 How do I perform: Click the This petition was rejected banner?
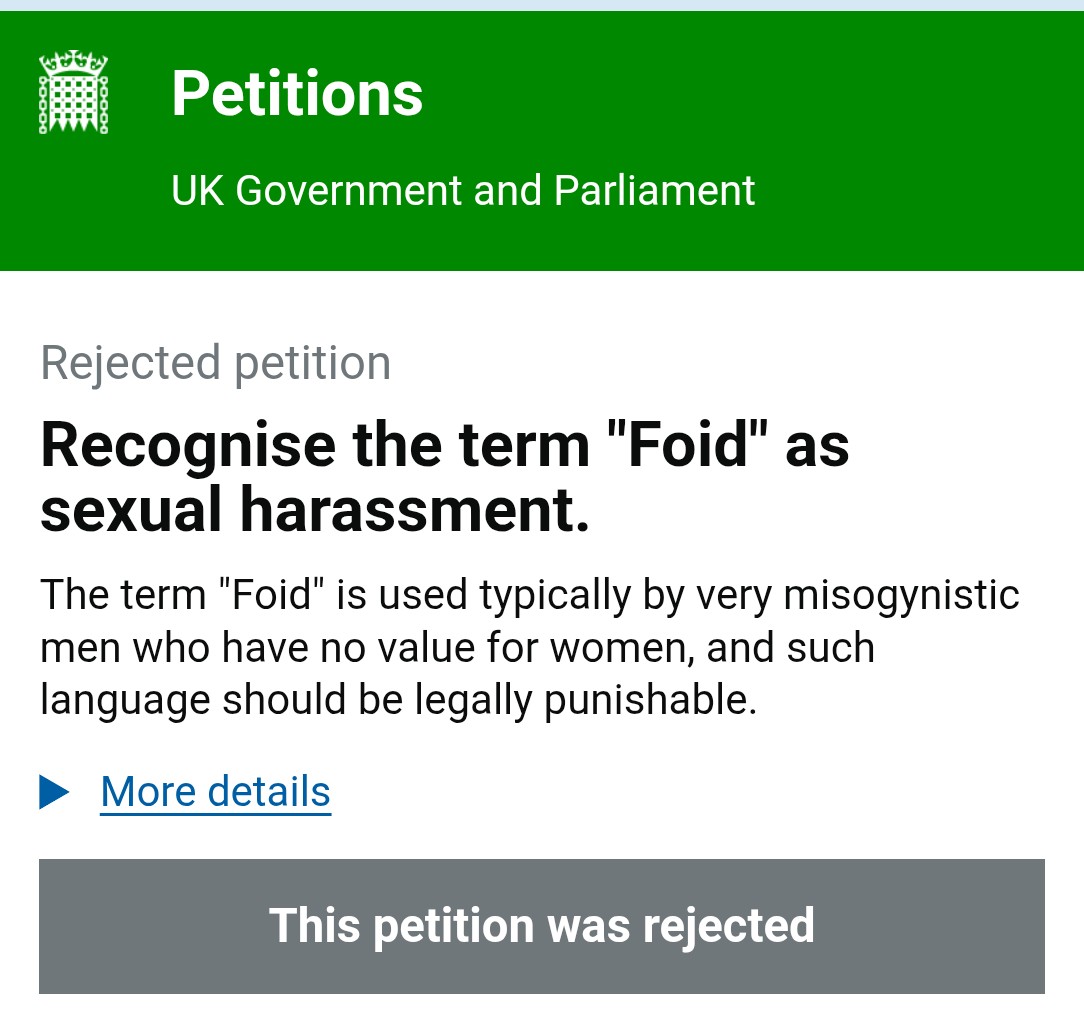pyautogui.click(x=541, y=927)
